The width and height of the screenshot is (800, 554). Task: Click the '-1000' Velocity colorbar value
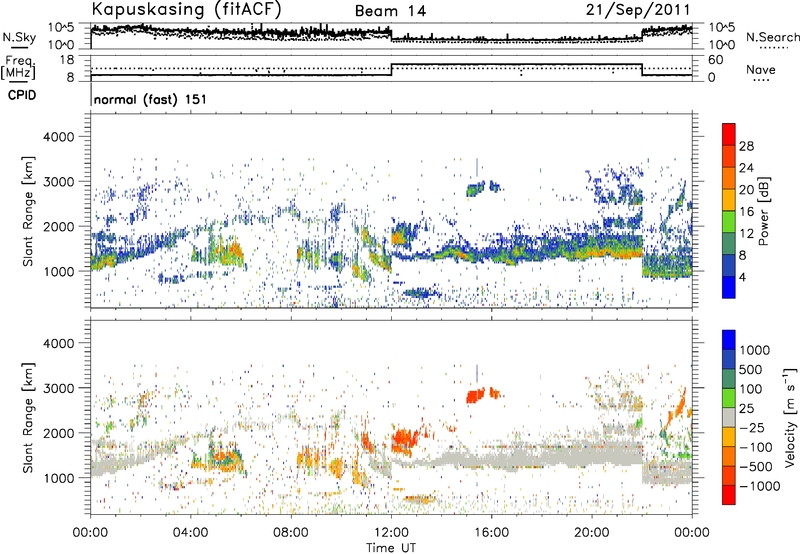(x=760, y=486)
